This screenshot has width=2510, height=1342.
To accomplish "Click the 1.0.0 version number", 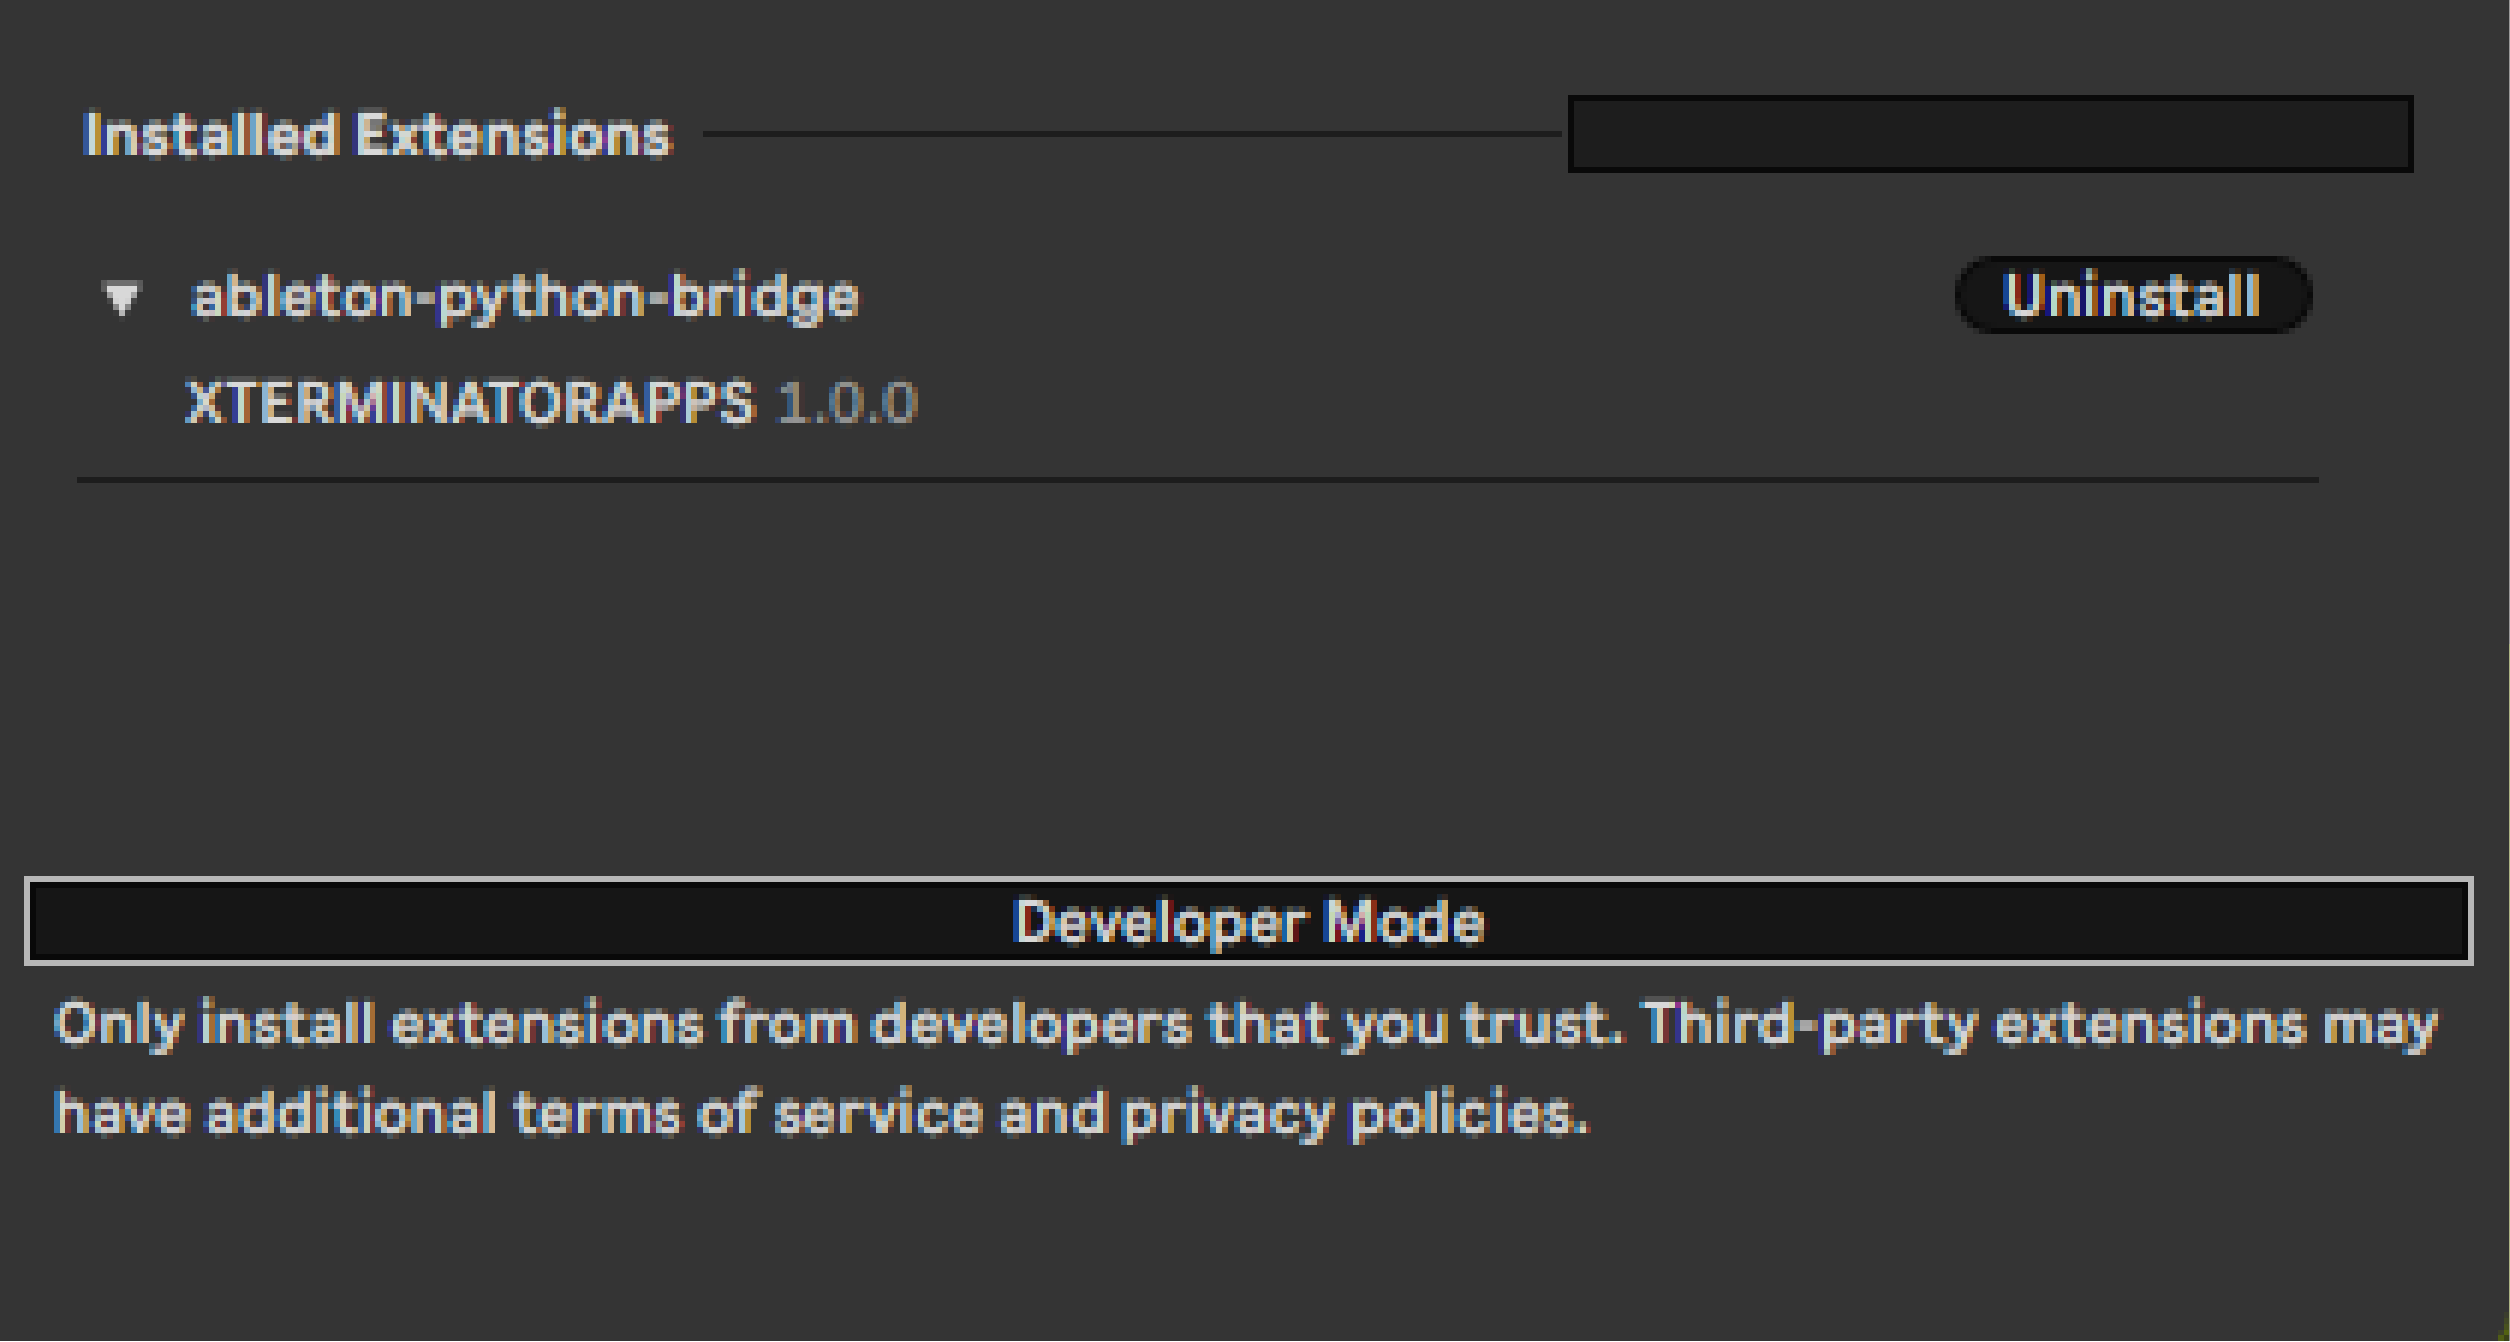I will click(x=846, y=403).
